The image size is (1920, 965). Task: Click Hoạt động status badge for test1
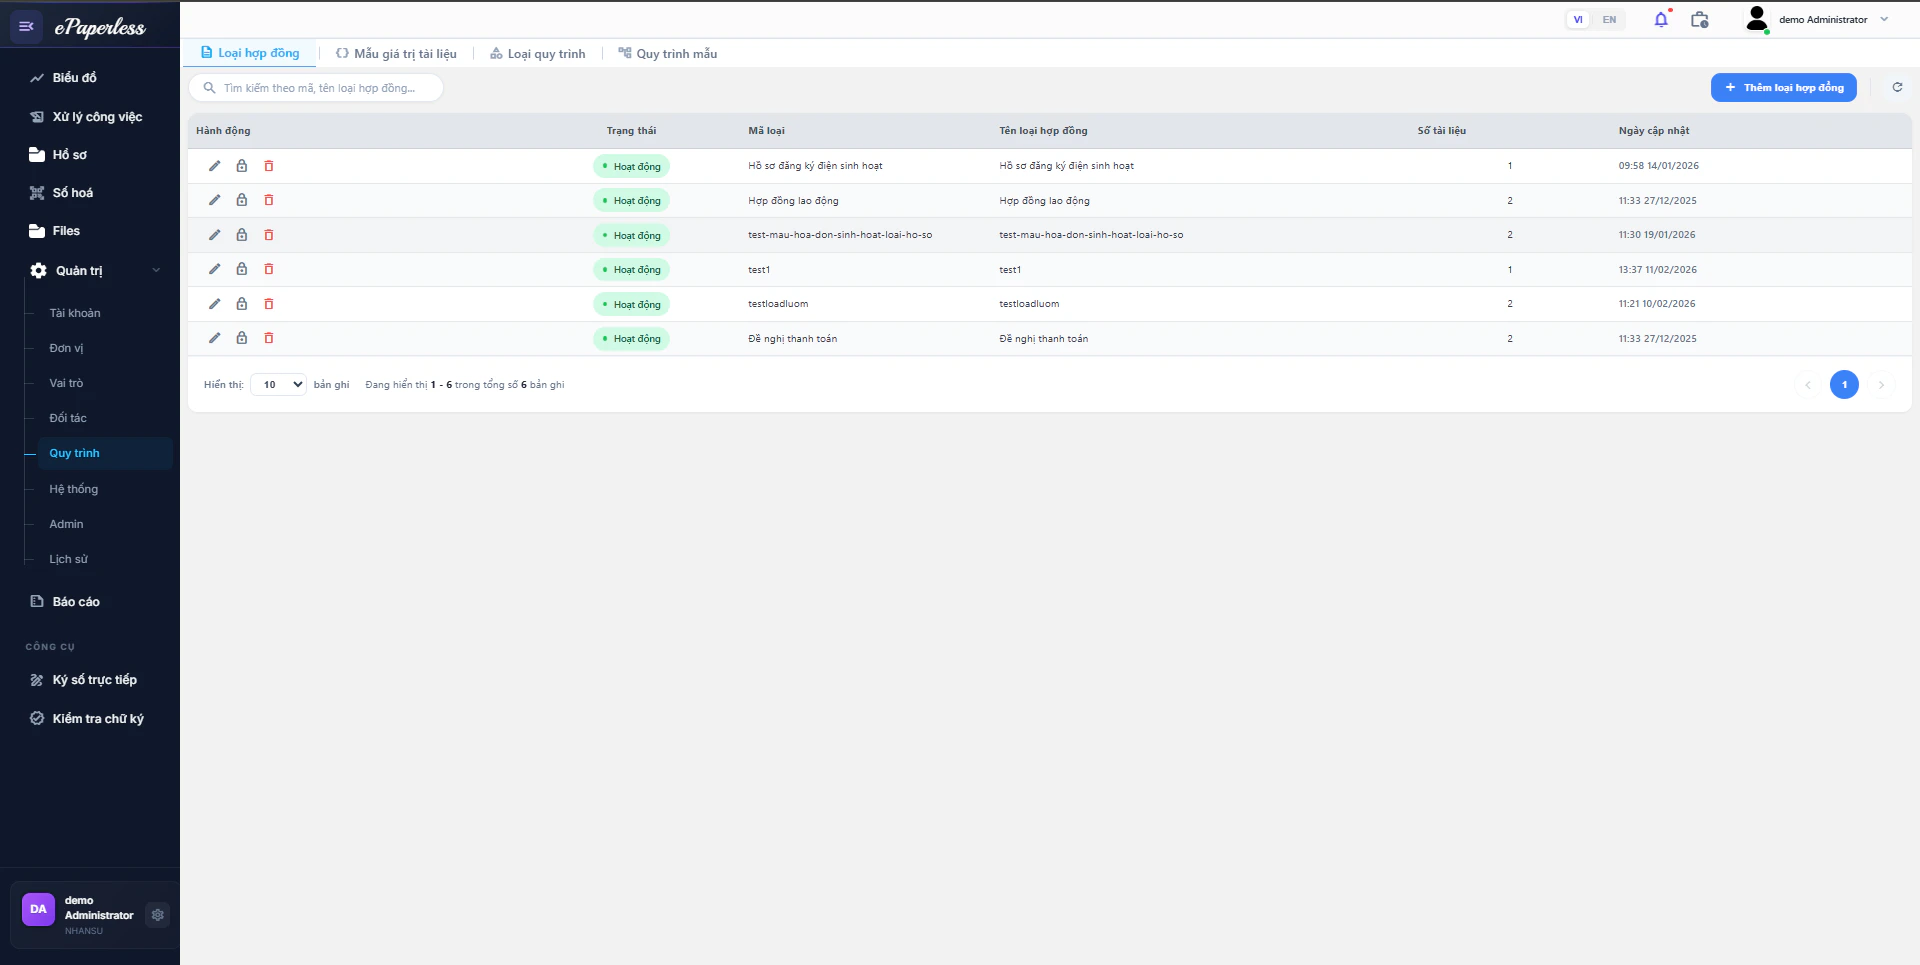631,270
